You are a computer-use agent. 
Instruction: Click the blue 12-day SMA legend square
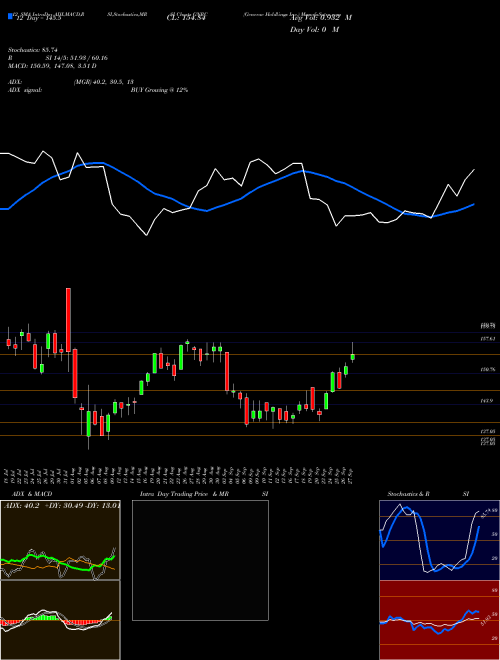pyautogui.click(x=10, y=17)
